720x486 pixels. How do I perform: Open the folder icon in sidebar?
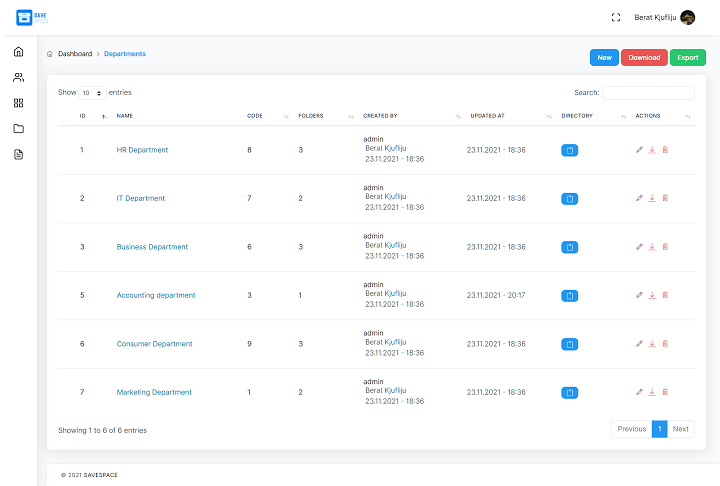tap(18, 129)
